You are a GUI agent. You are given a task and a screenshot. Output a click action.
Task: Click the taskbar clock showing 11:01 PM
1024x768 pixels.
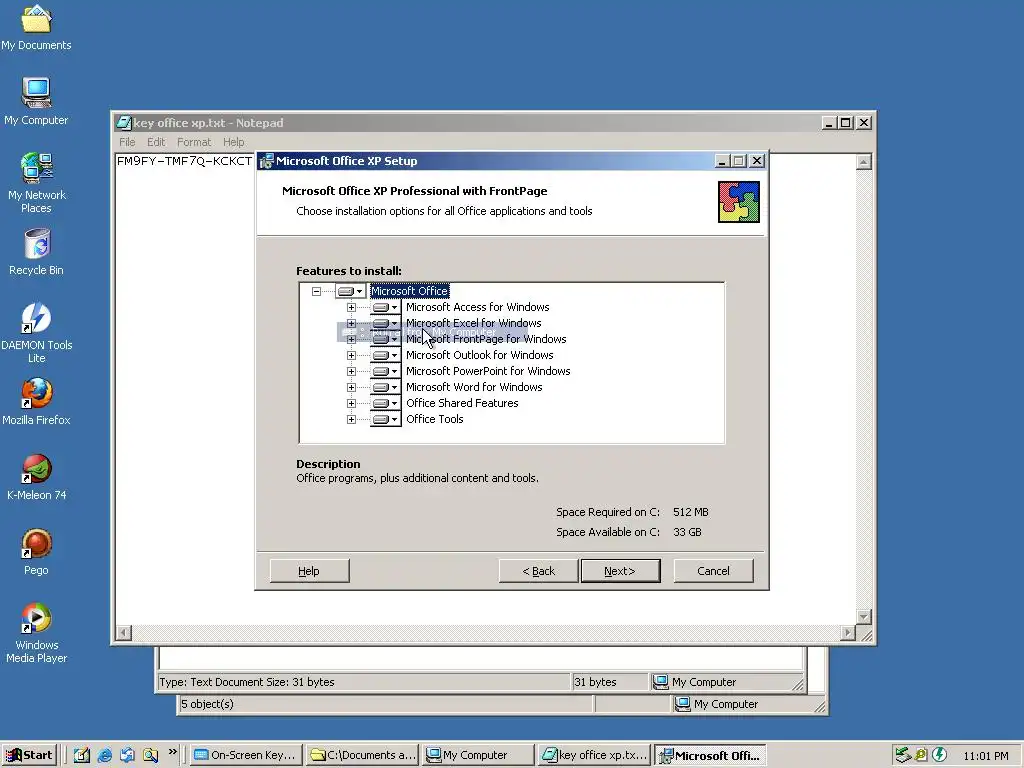[985, 756]
